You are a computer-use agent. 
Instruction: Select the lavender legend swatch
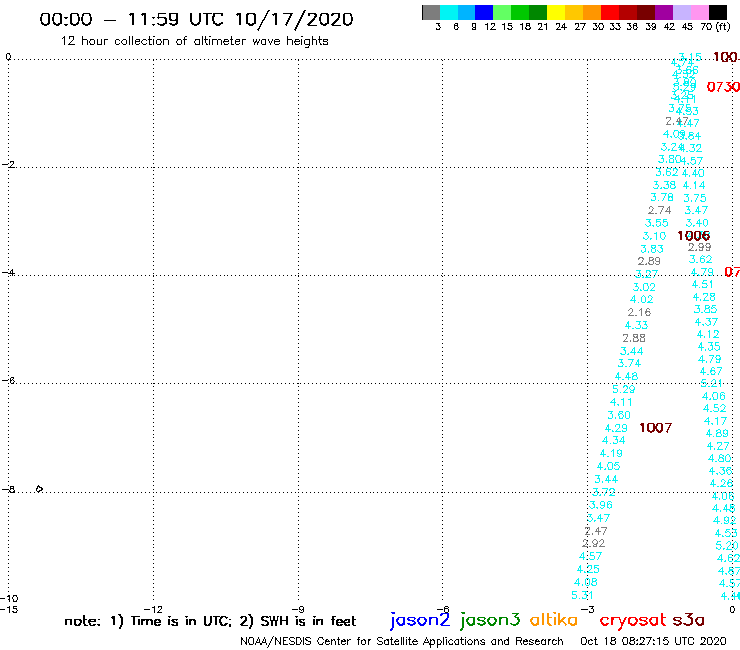(x=681, y=12)
